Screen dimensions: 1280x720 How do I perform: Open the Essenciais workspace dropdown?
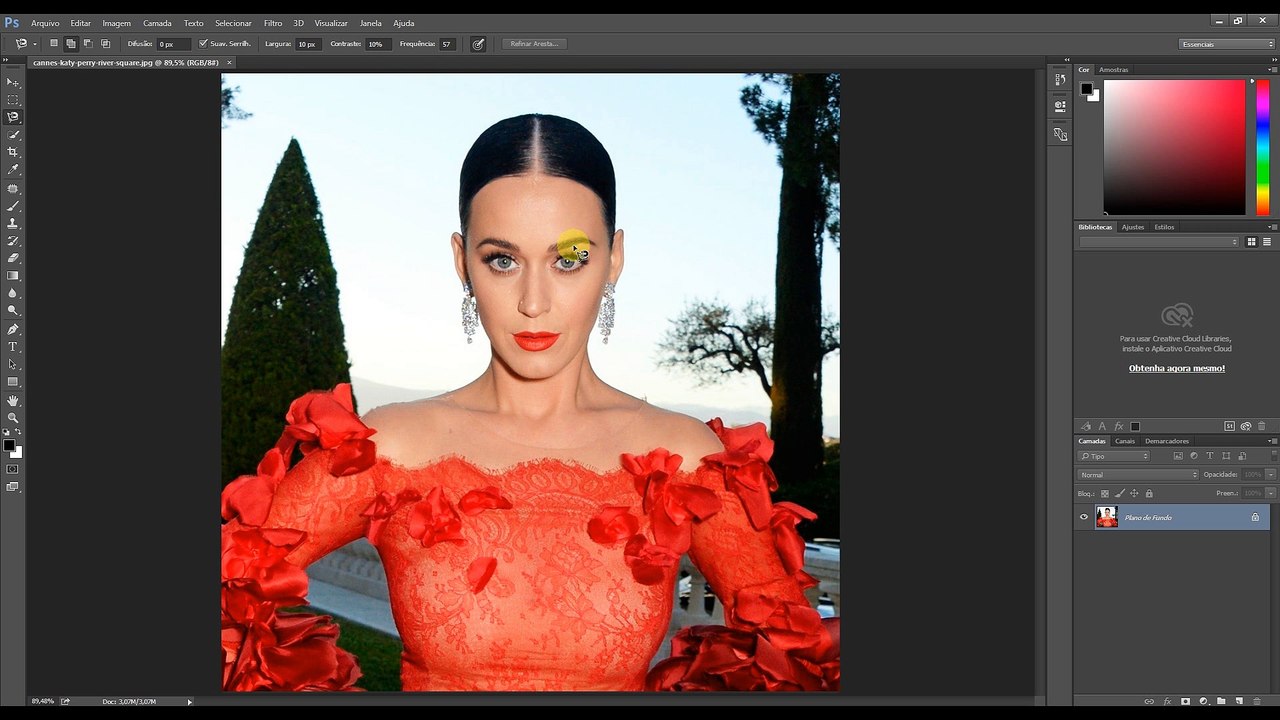[x=1227, y=44]
